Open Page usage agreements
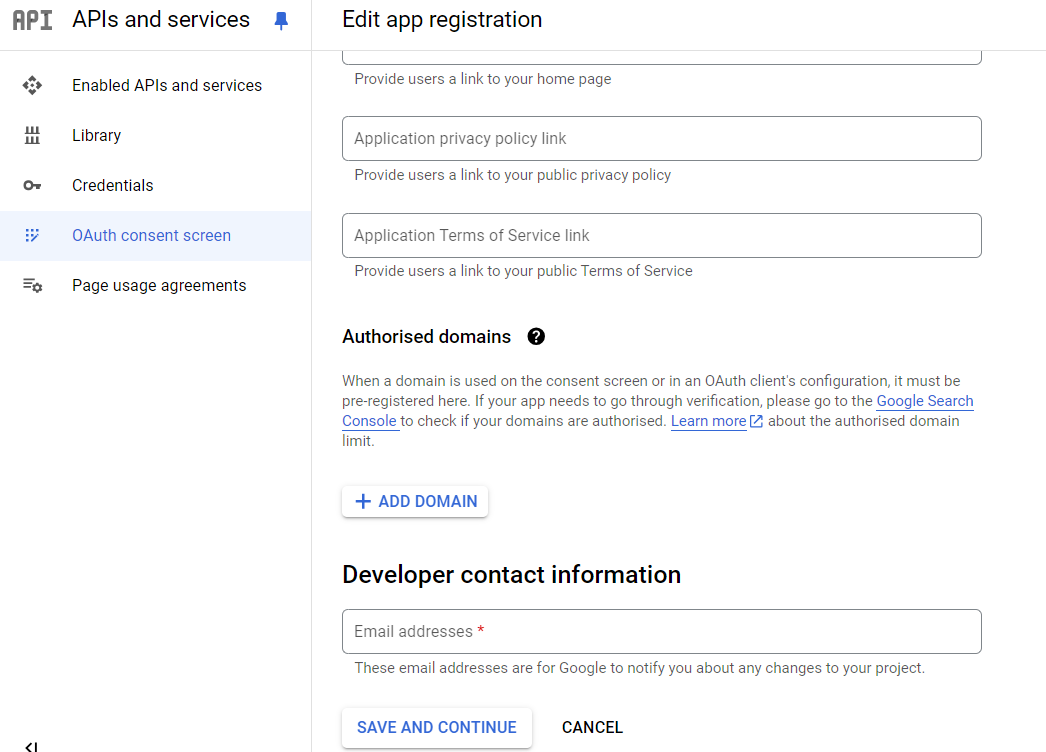 pyautogui.click(x=155, y=286)
